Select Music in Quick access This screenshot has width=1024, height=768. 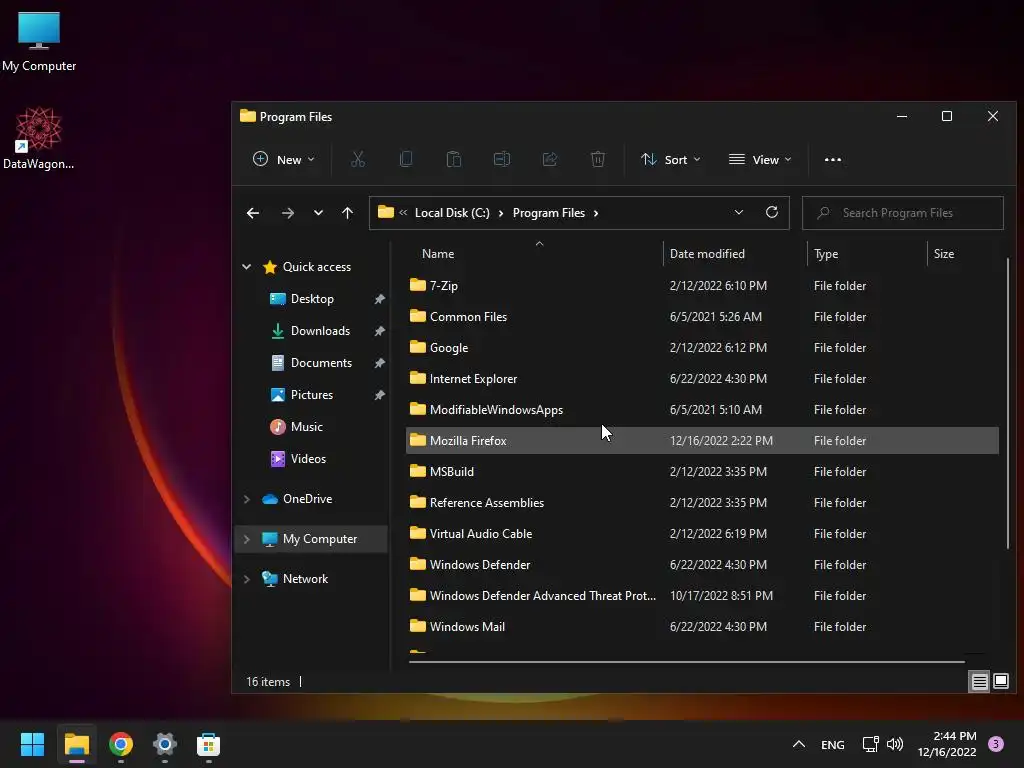[x=306, y=426]
